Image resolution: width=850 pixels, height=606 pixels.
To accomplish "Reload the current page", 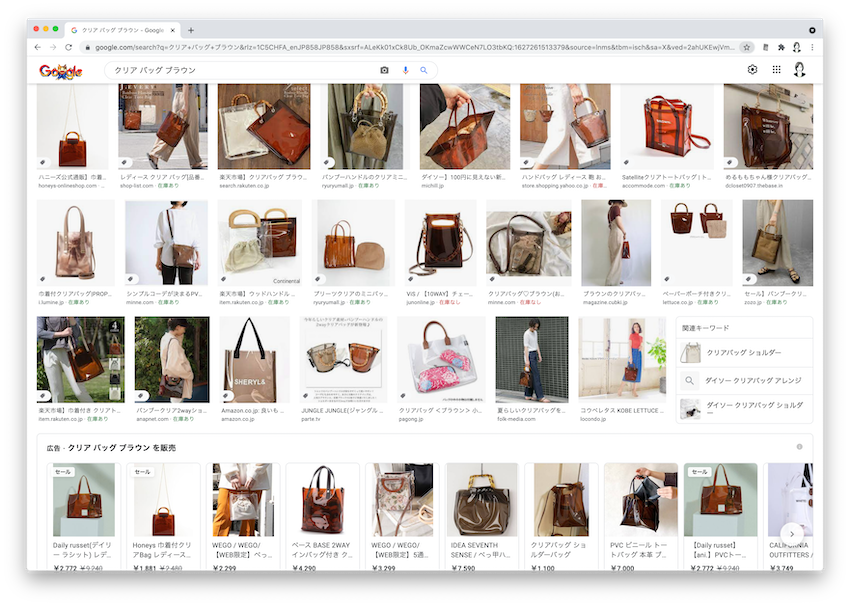I will (69, 47).
